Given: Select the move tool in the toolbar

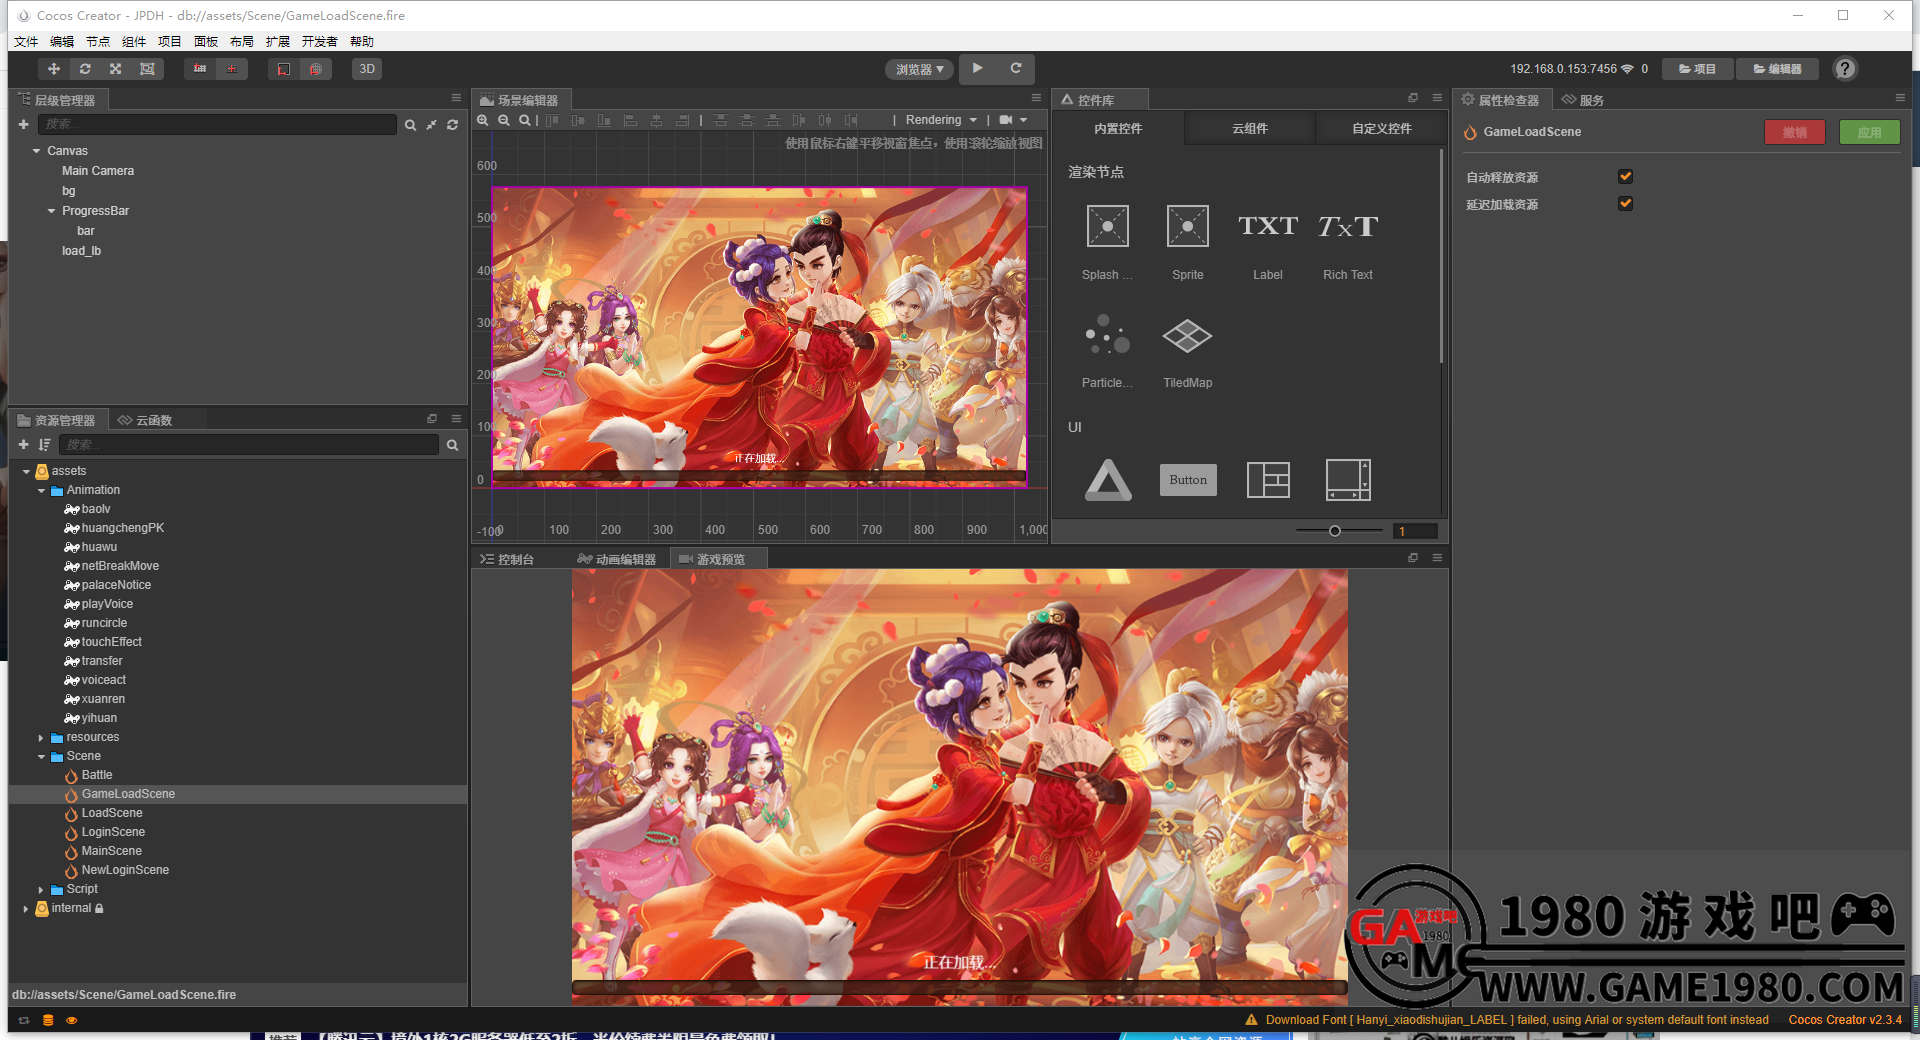Looking at the screenshot, I should (x=54, y=69).
